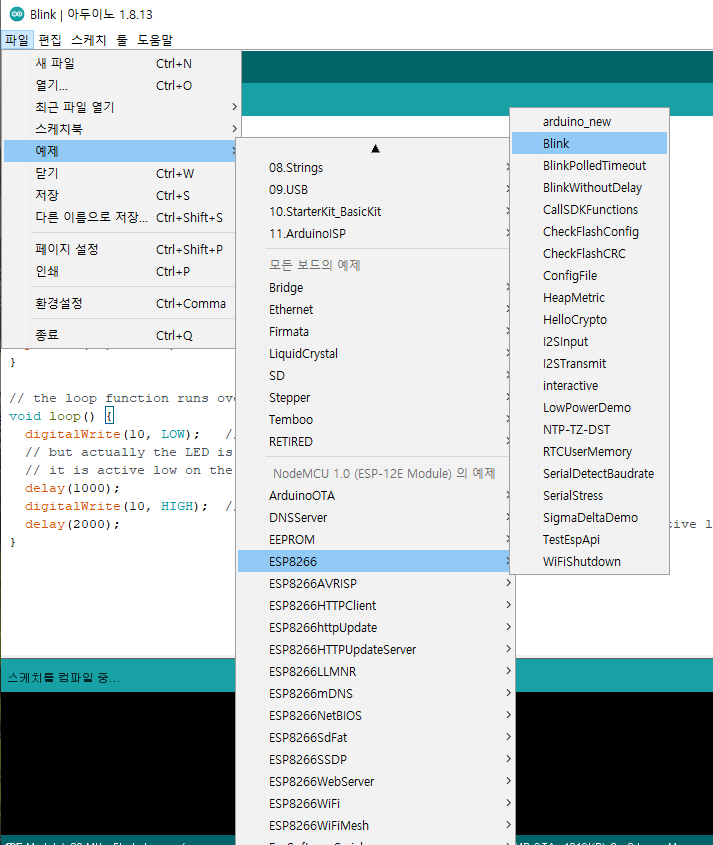Expand 09.USB examples

tap(374, 190)
